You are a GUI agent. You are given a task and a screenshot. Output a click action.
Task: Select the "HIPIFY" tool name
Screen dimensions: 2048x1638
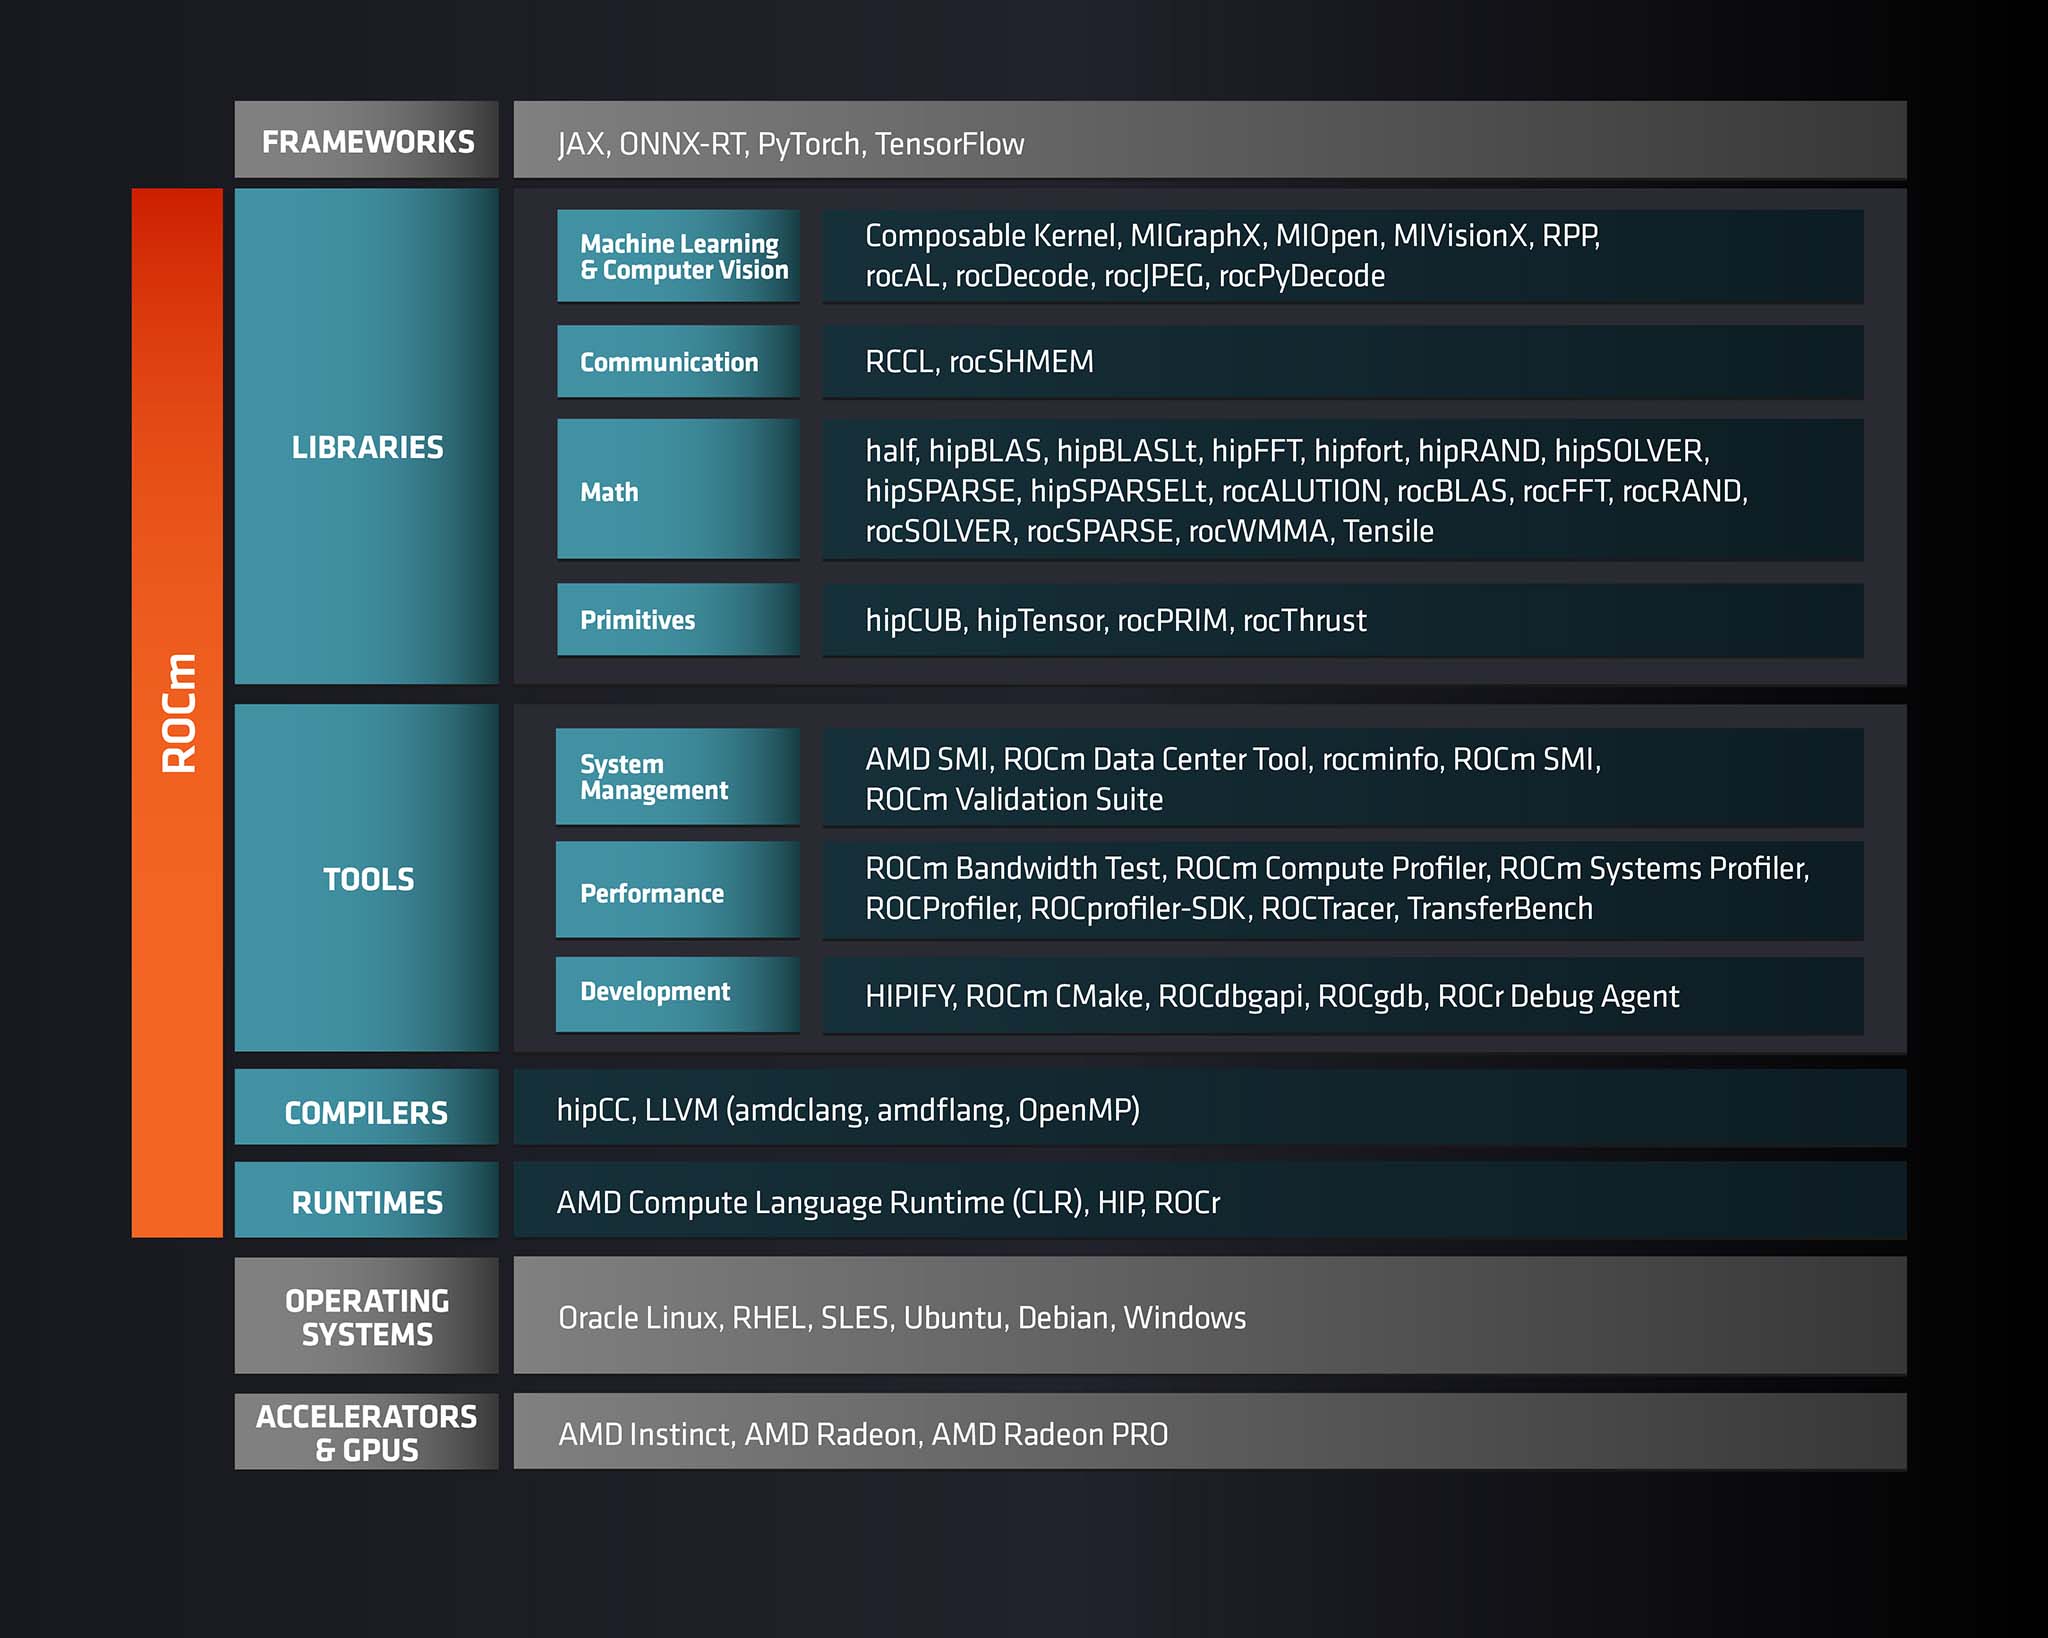[908, 997]
